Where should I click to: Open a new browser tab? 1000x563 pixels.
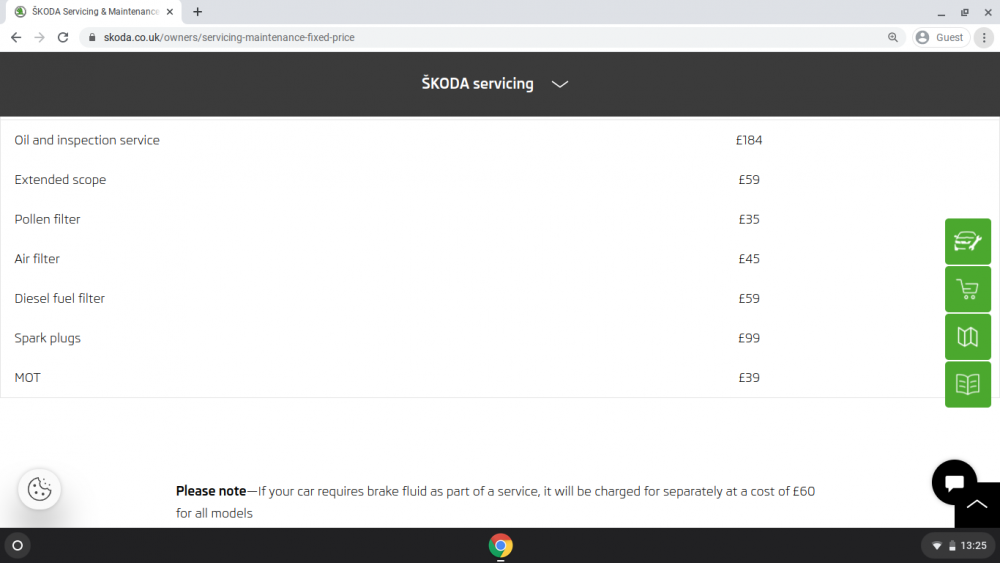click(198, 11)
